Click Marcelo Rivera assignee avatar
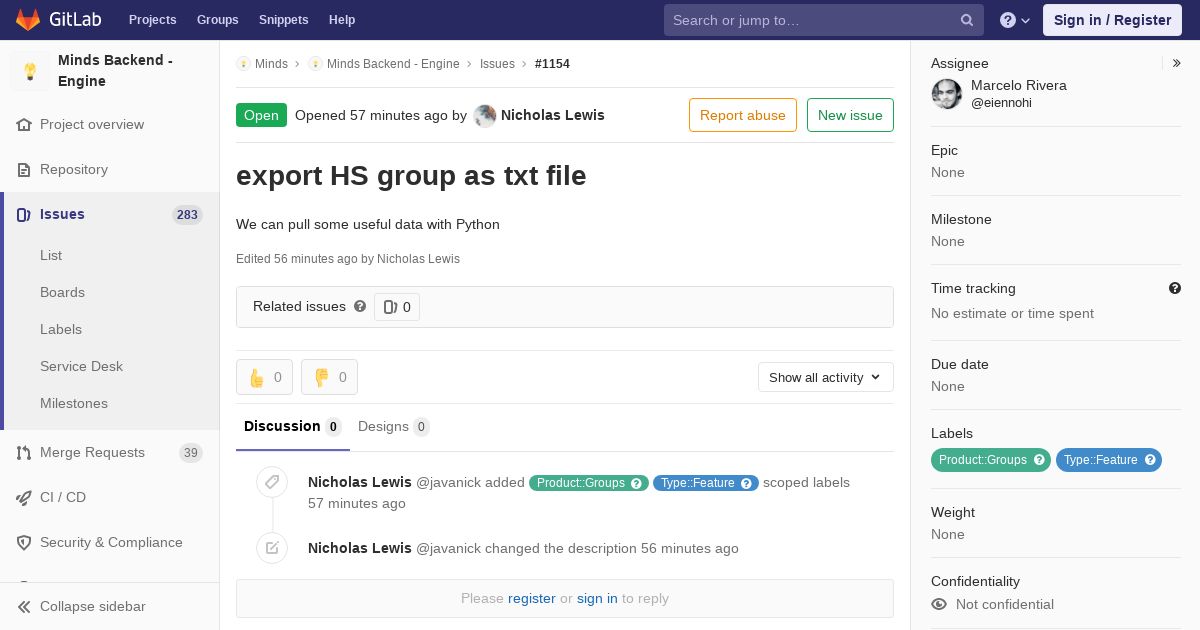 coord(947,94)
